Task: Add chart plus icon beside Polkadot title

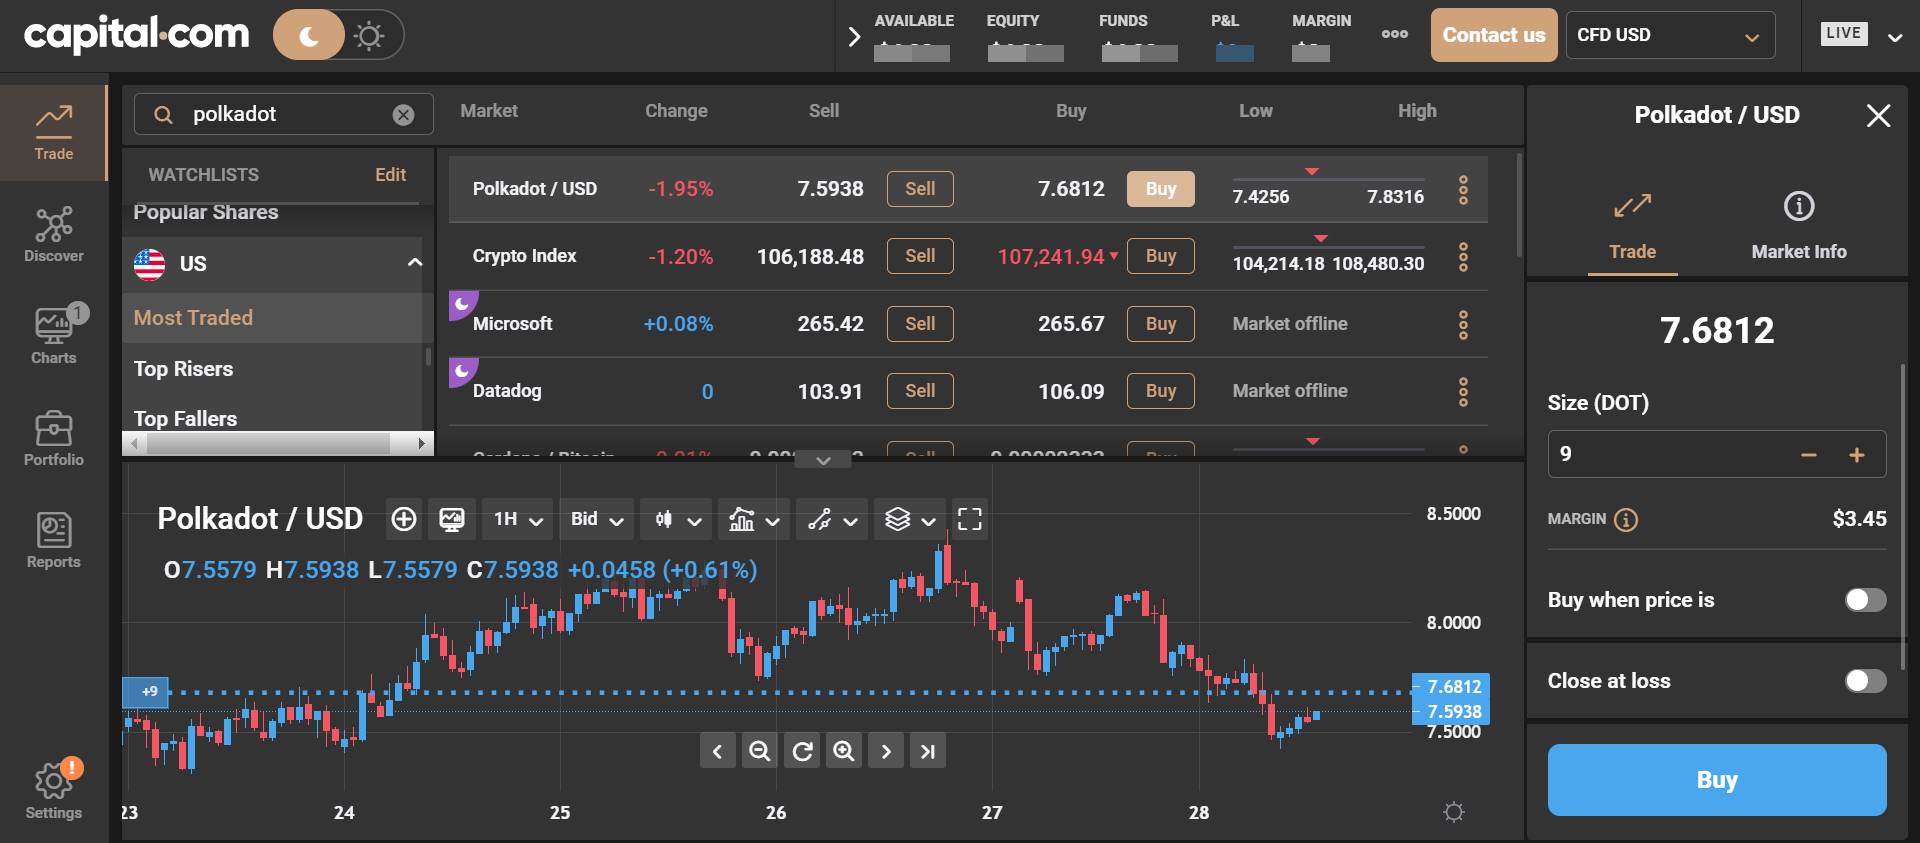Action: coord(404,519)
